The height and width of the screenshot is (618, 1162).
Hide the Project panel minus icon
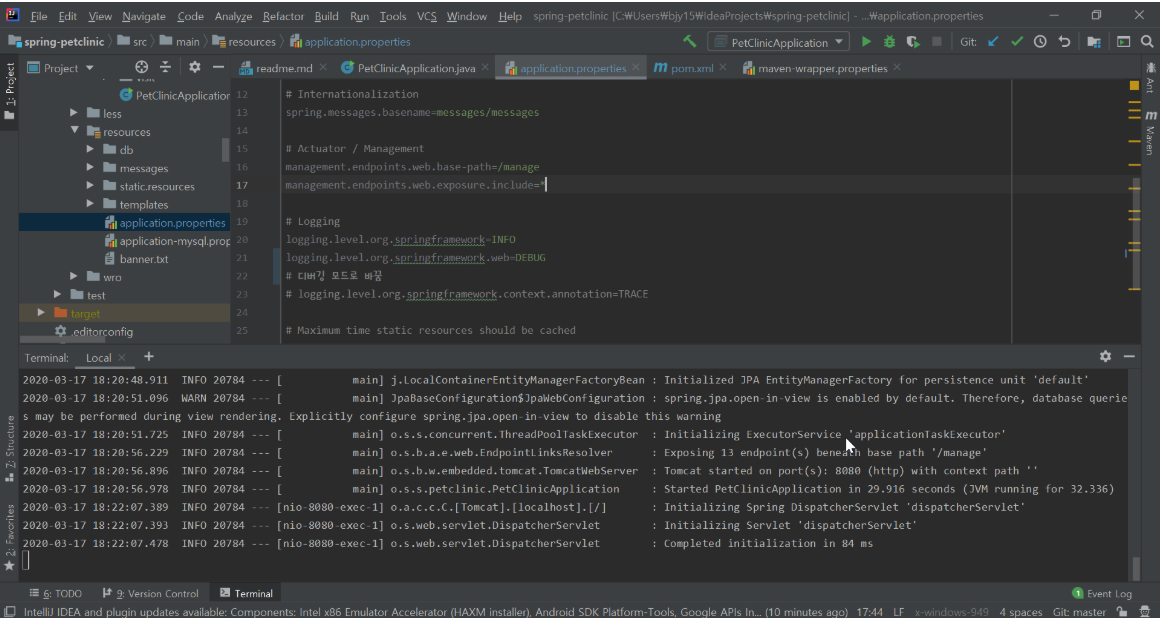click(x=218, y=67)
